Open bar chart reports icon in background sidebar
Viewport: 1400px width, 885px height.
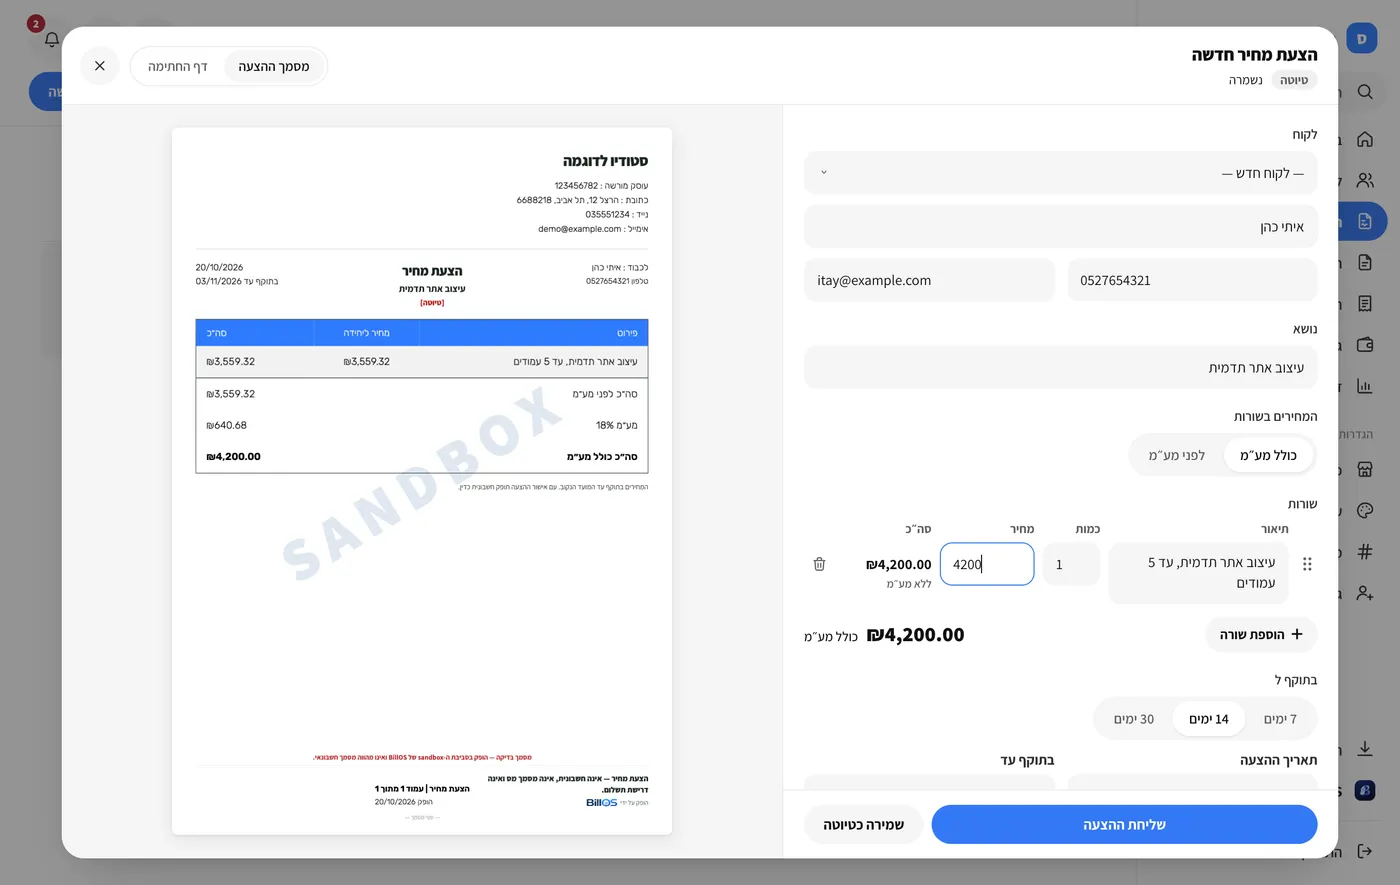[1365, 385]
